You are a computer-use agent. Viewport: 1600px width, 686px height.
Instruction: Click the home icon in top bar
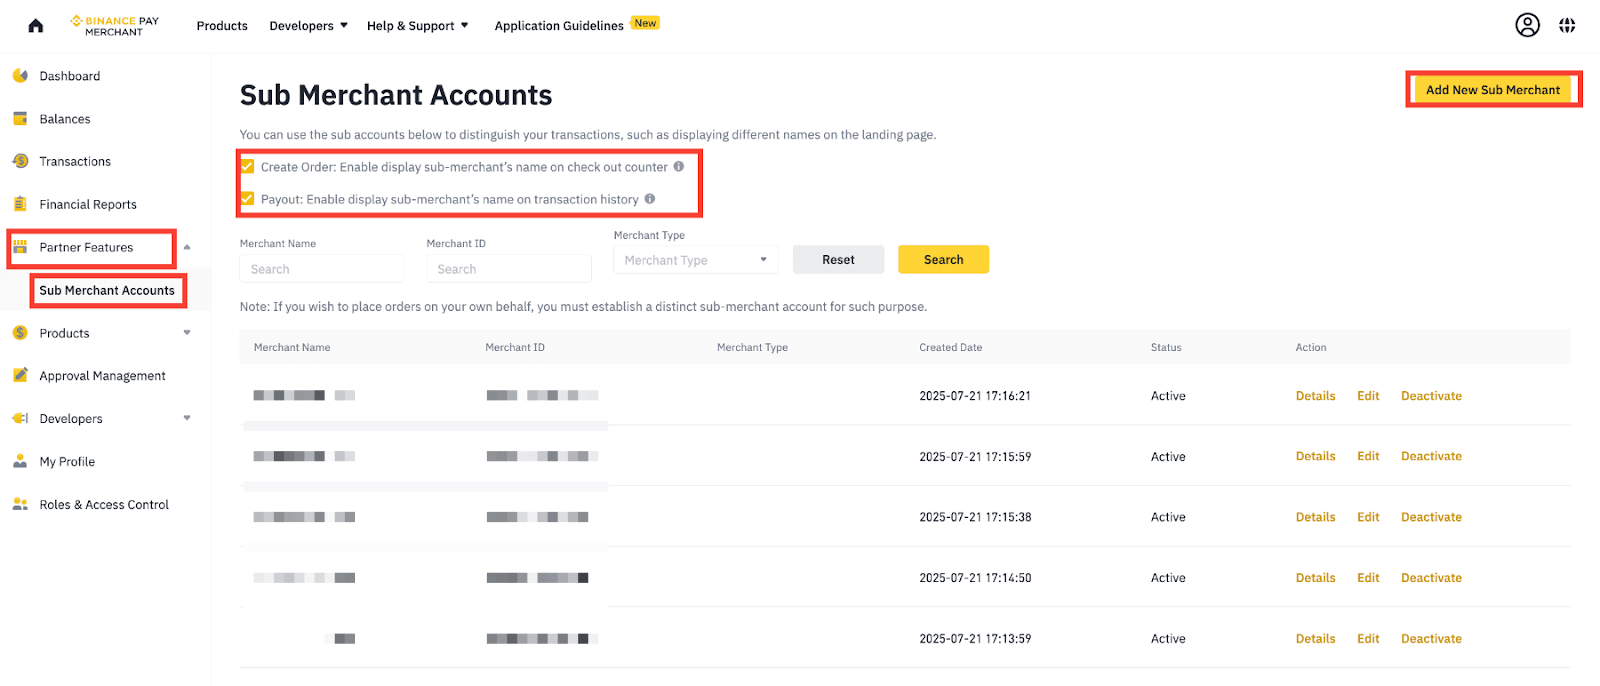click(x=36, y=26)
